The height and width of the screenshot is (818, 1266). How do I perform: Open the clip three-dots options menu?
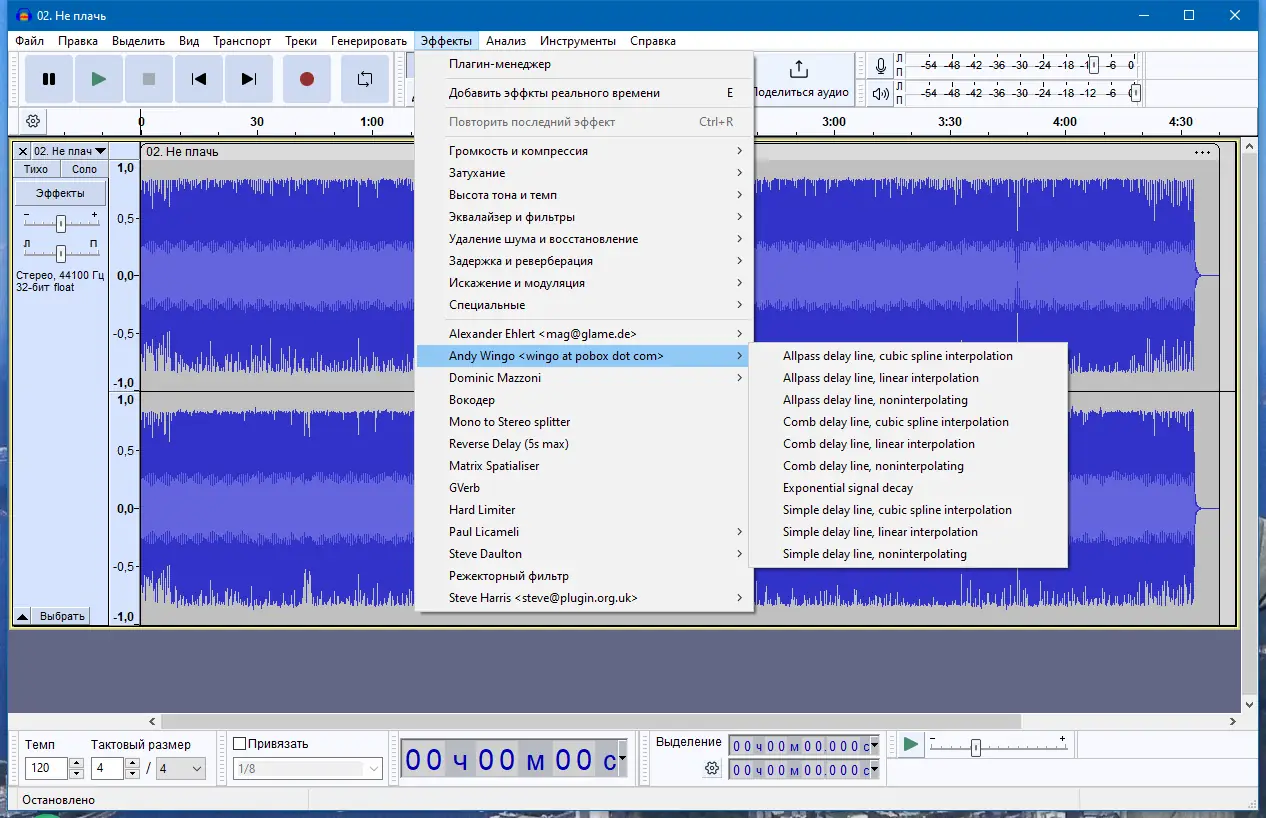1202,152
